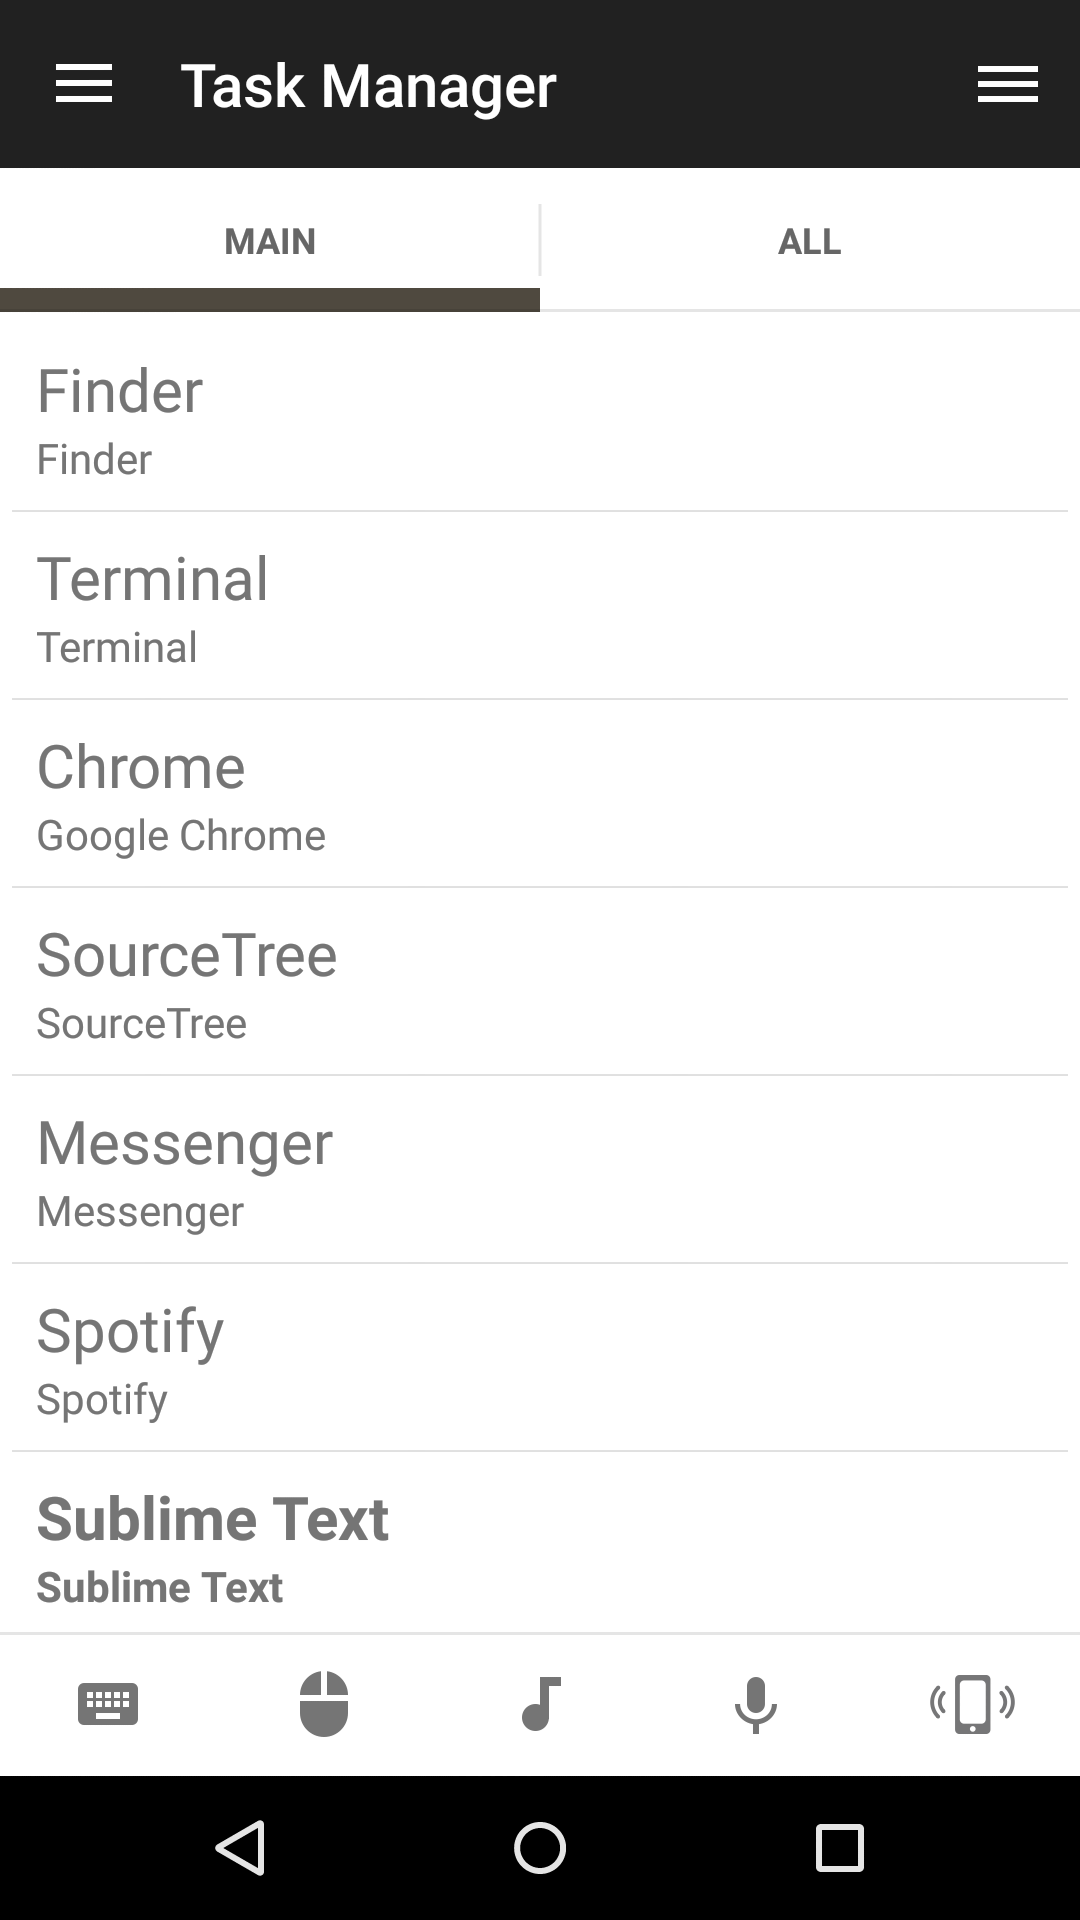The height and width of the screenshot is (1920, 1080).
Task: Select the Google Chrome task
Action: pos(540,795)
